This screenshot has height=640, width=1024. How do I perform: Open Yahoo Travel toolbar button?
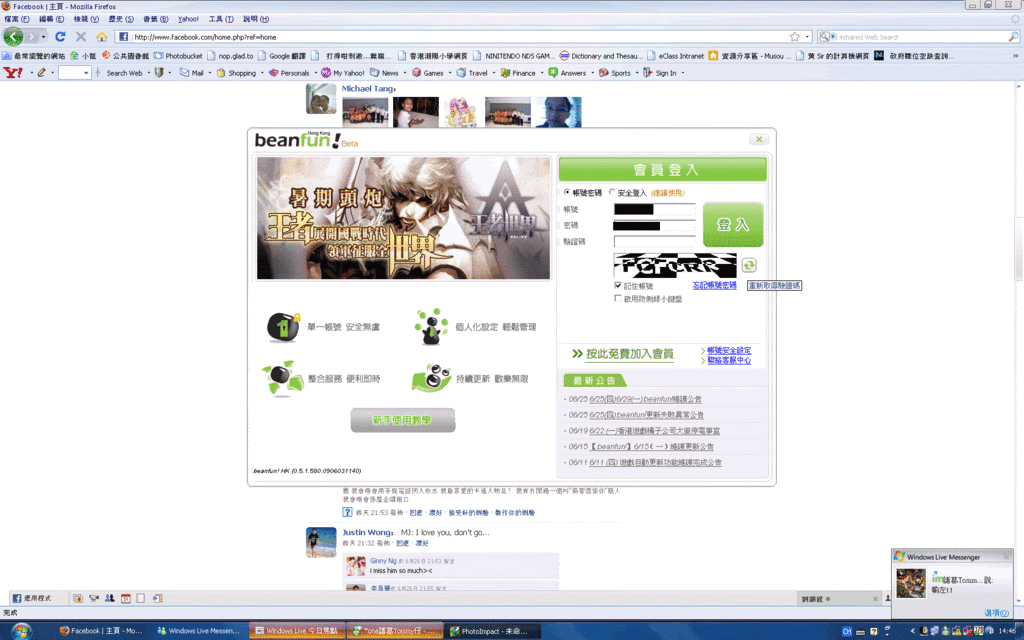[472, 73]
